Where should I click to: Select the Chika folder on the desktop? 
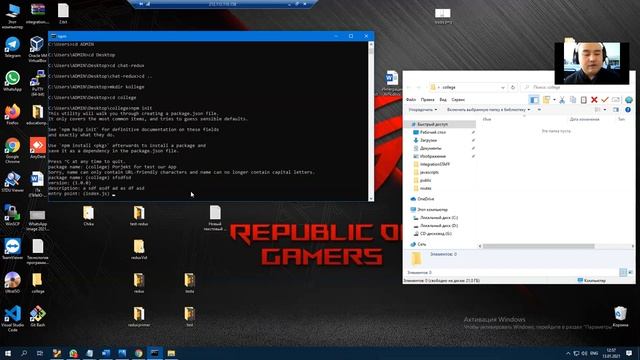89,215
